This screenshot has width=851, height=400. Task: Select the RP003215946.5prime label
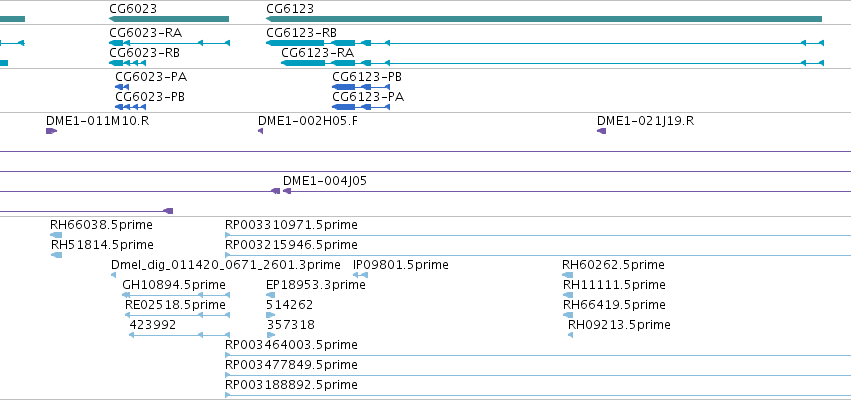tap(291, 245)
